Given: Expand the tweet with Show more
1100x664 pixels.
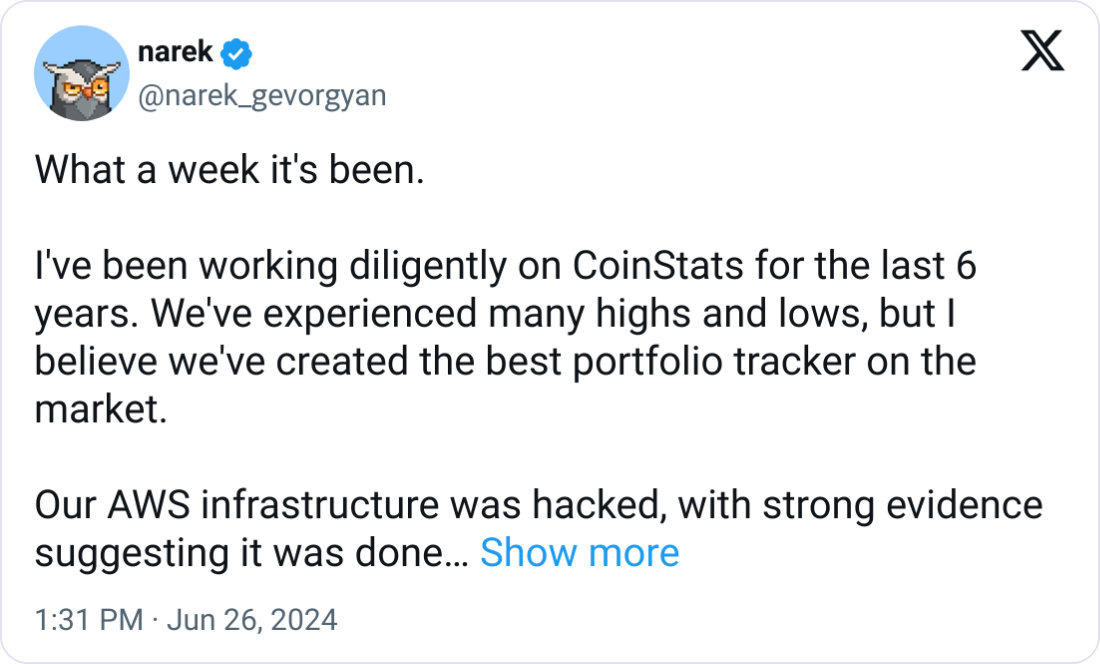Looking at the screenshot, I should coord(579,553).
